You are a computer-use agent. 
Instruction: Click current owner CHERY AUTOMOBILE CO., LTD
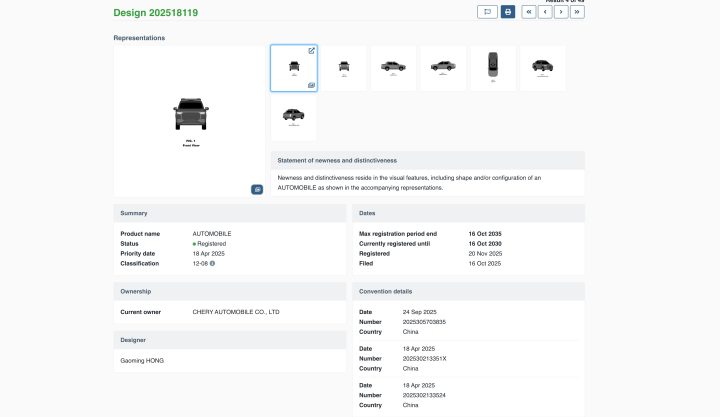pos(236,312)
